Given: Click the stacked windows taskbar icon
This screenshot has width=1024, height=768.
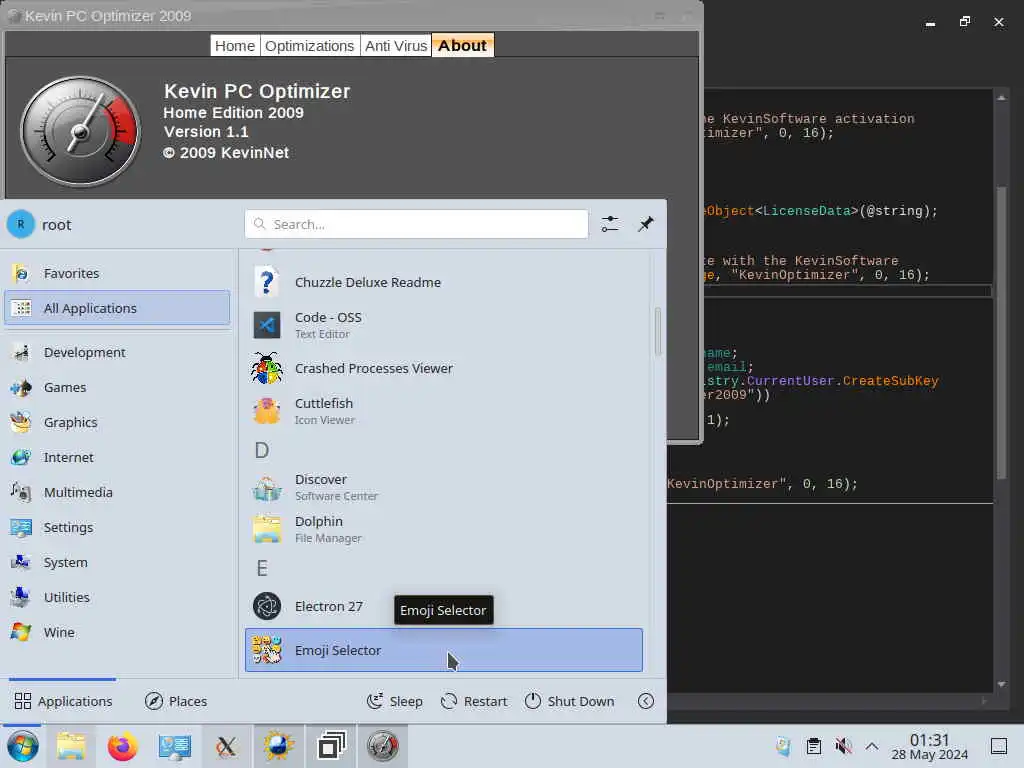Looking at the screenshot, I should click(330, 746).
